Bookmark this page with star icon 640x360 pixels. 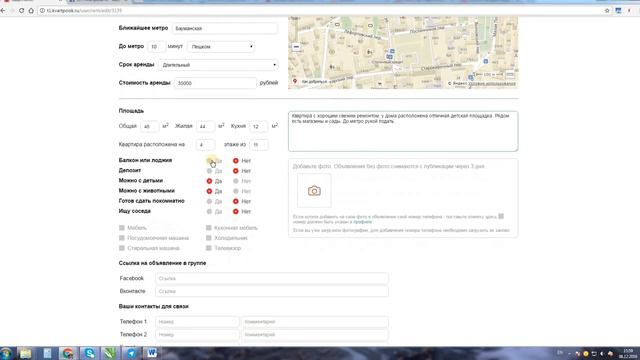click(x=607, y=11)
